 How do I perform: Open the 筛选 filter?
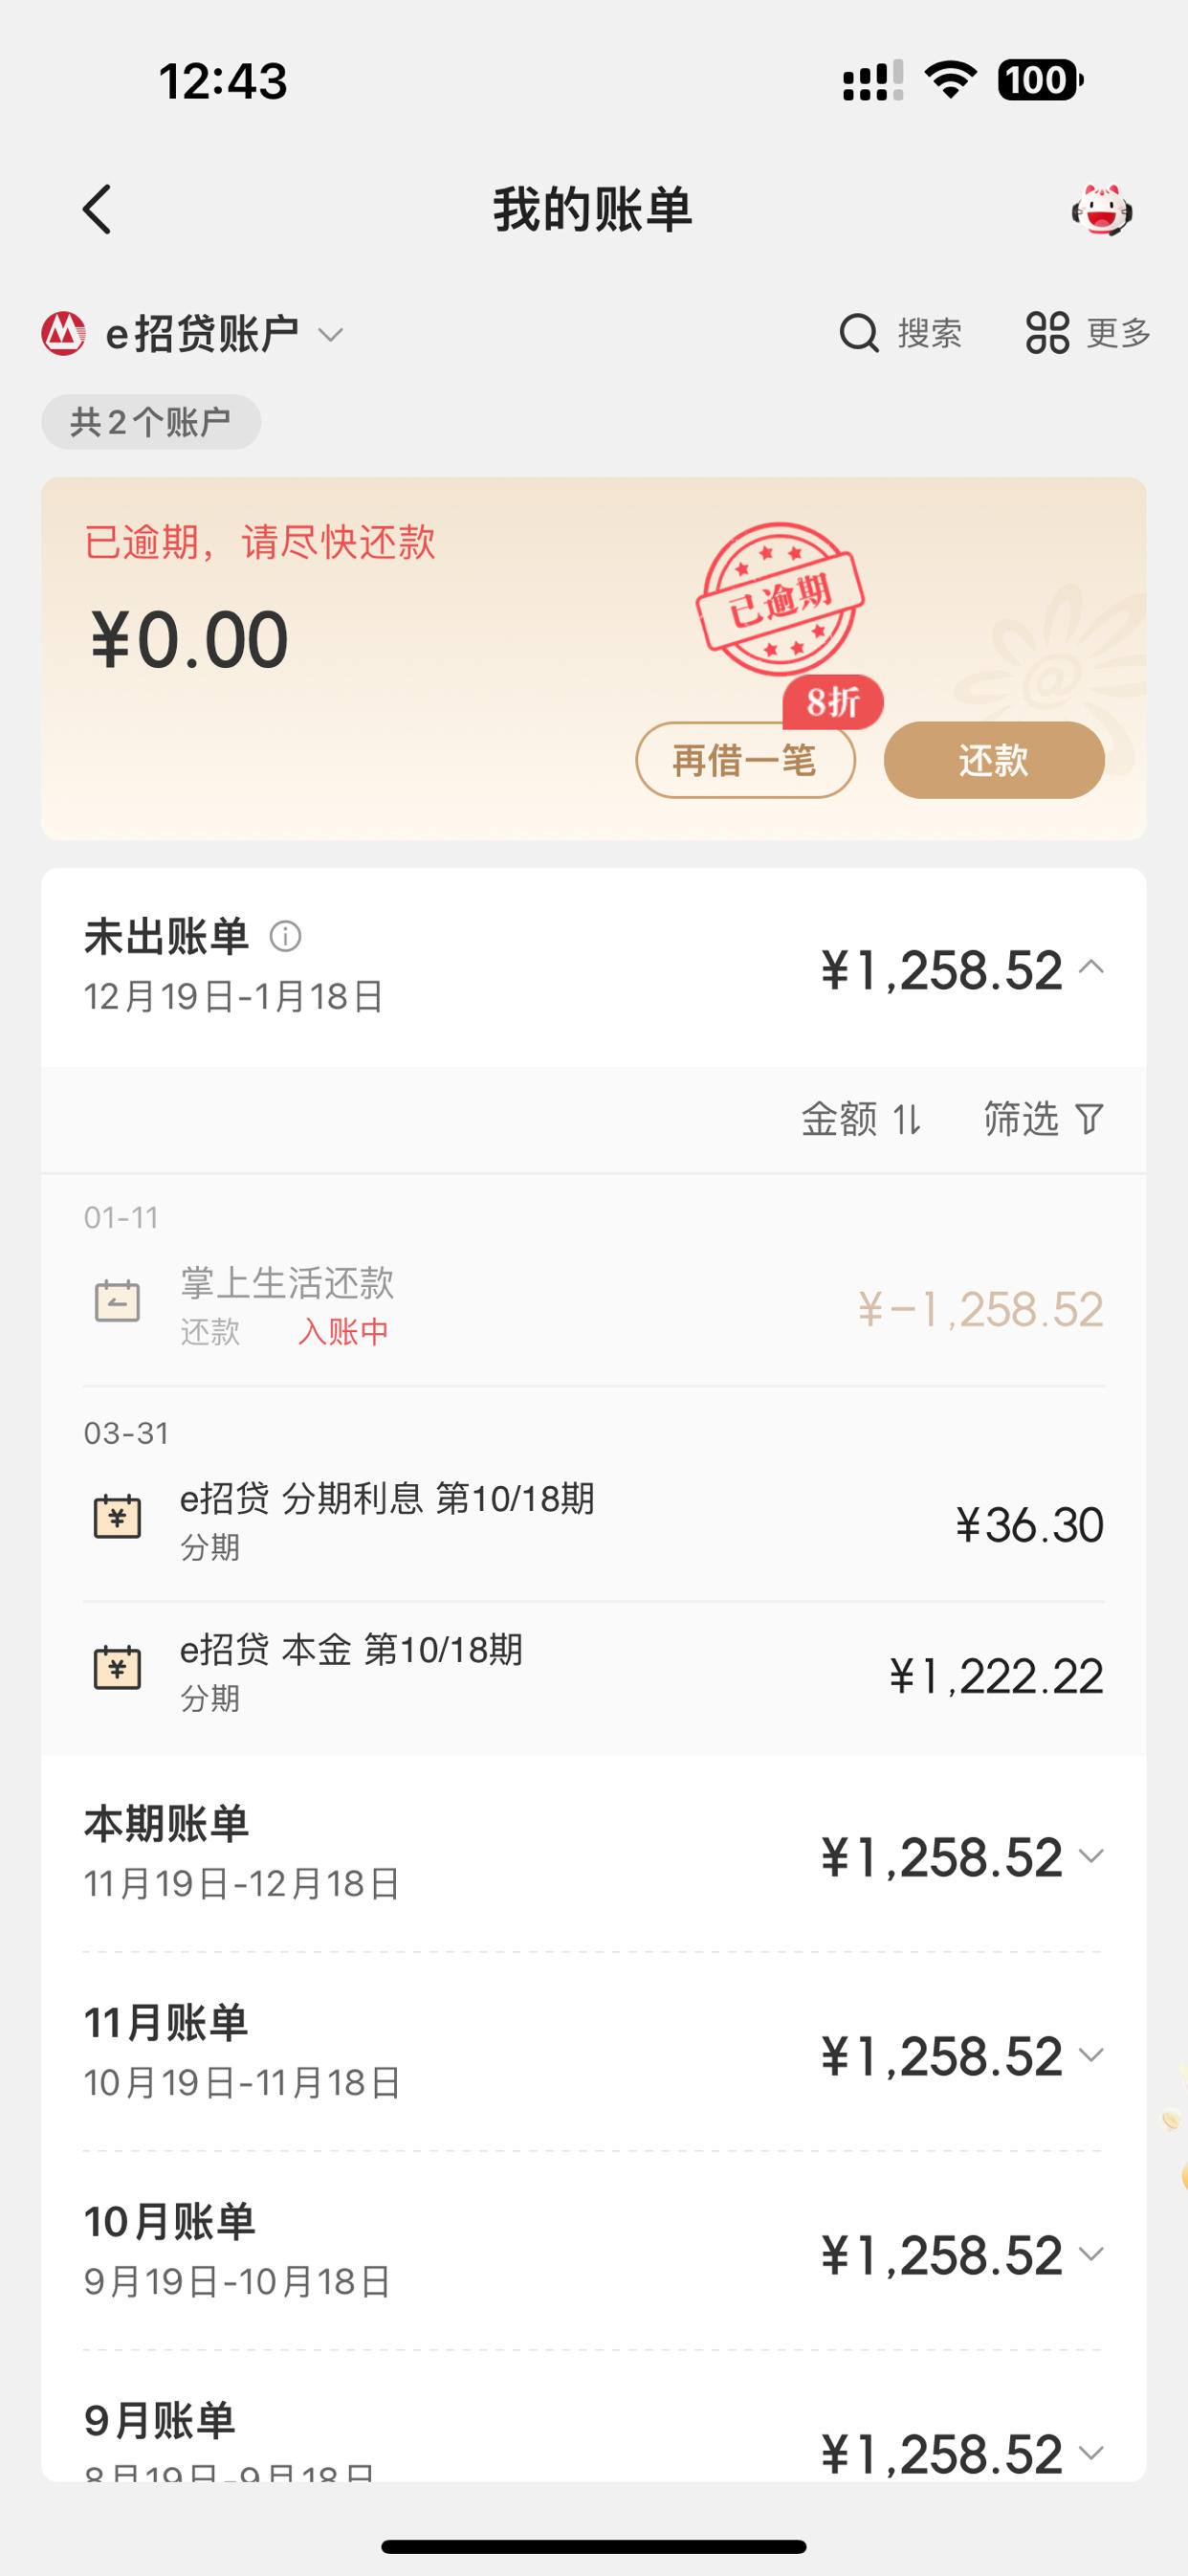(x=1044, y=1119)
